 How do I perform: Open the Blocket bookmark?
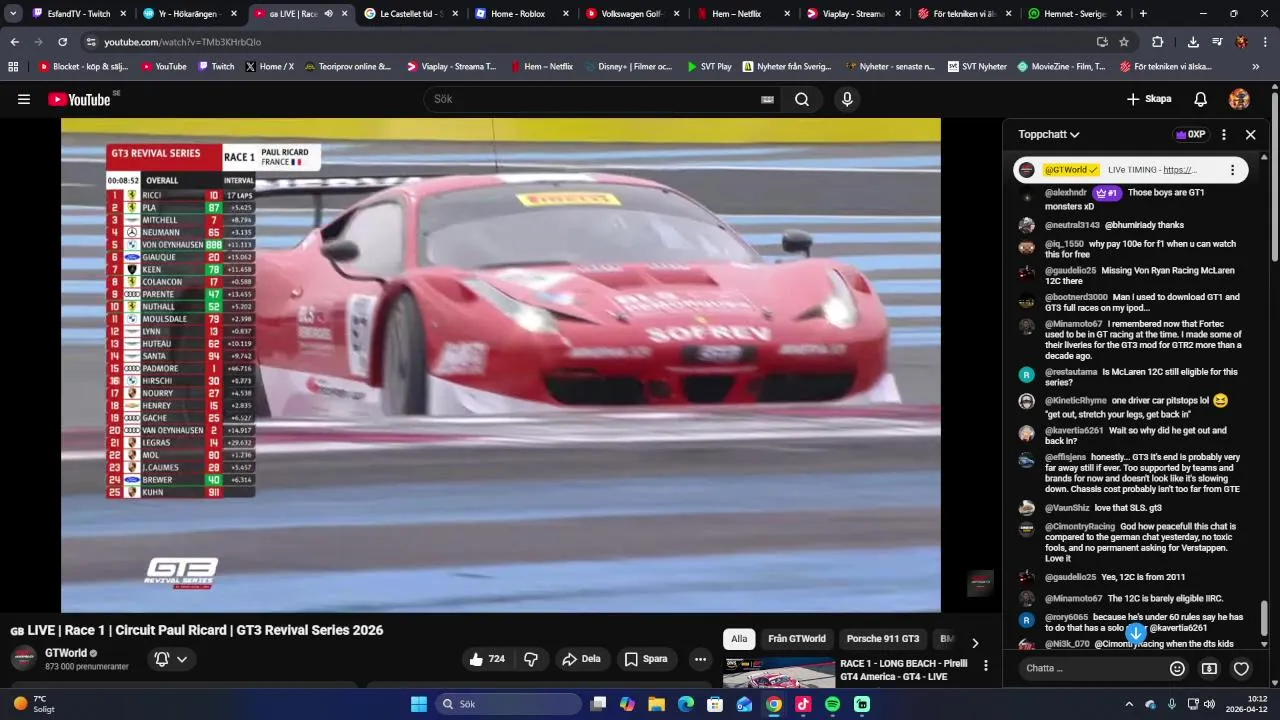(x=83, y=67)
